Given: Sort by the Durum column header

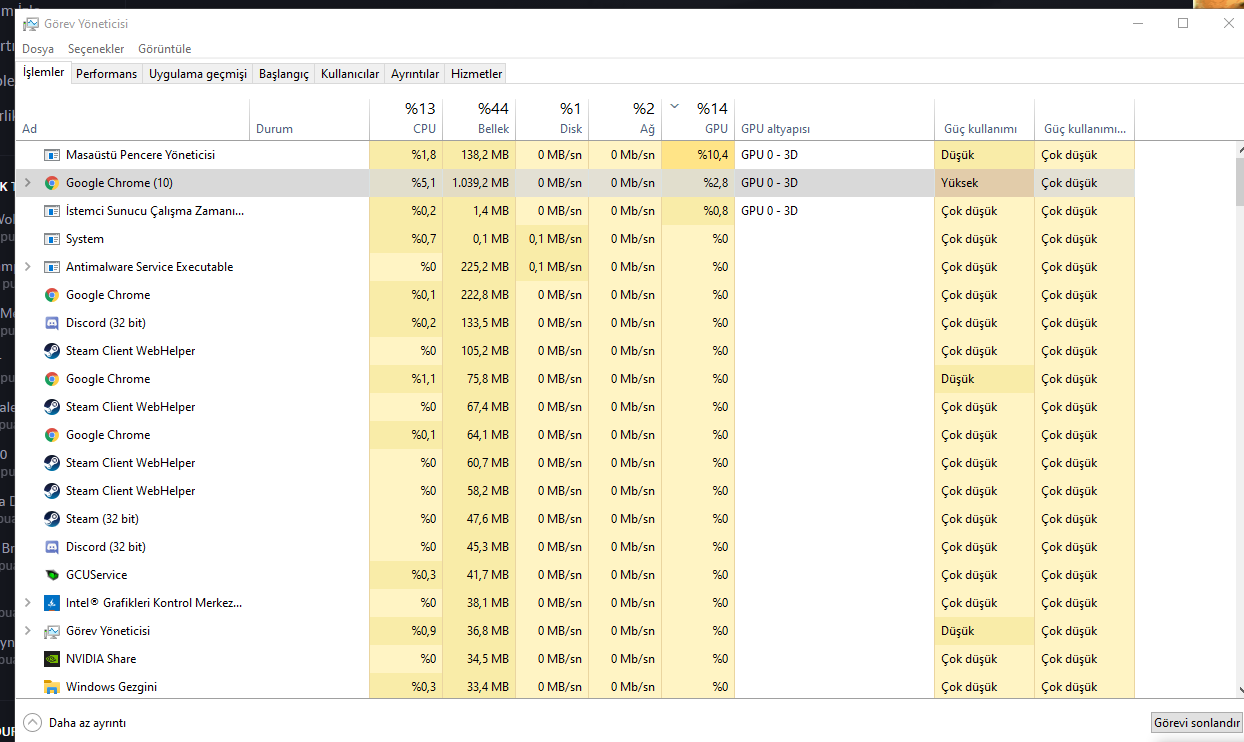Looking at the screenshot, I should coord(309,120).
